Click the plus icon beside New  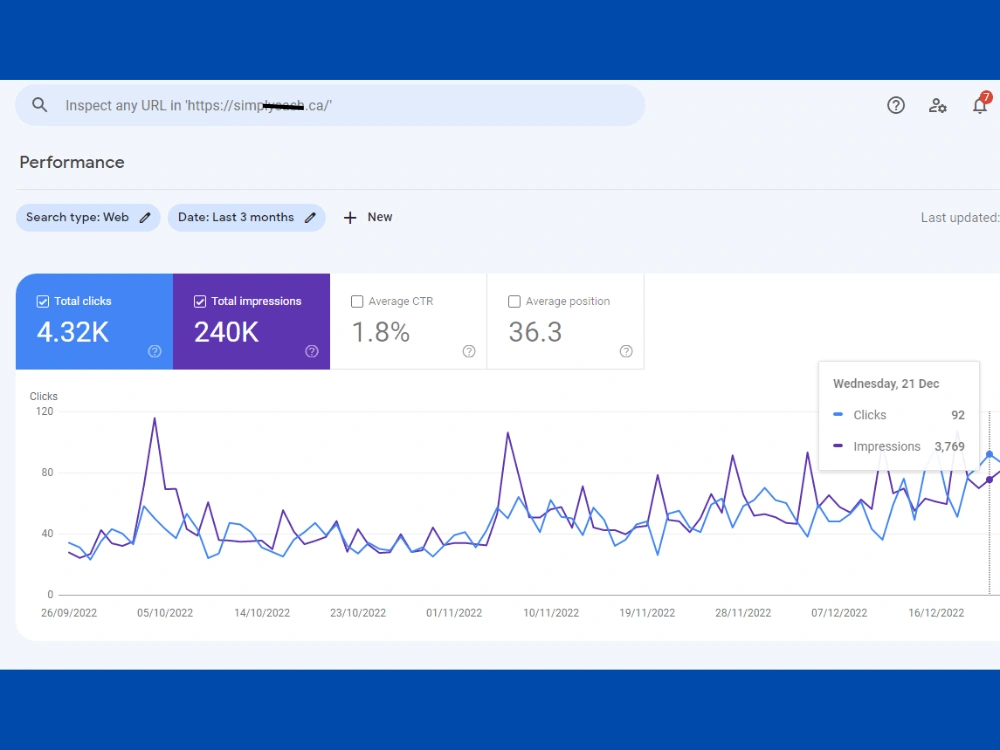point(350,218)
